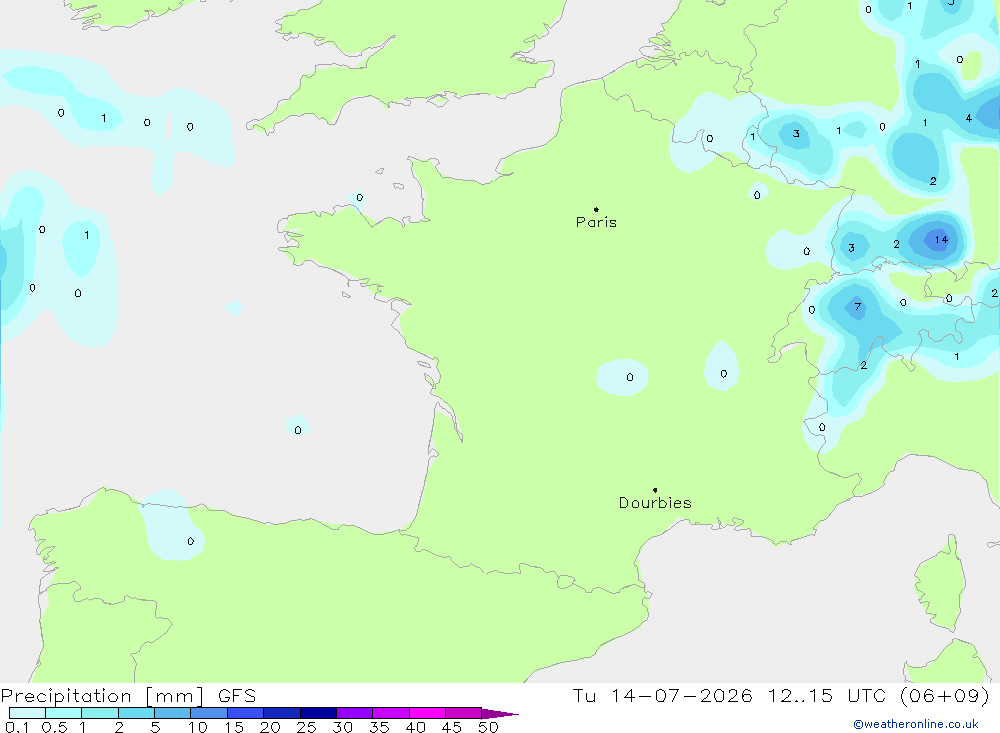Pick the 0.1–0.5 mm legend swatch
The width and height of the screenshot is (1000, 733).
[27, 713]
